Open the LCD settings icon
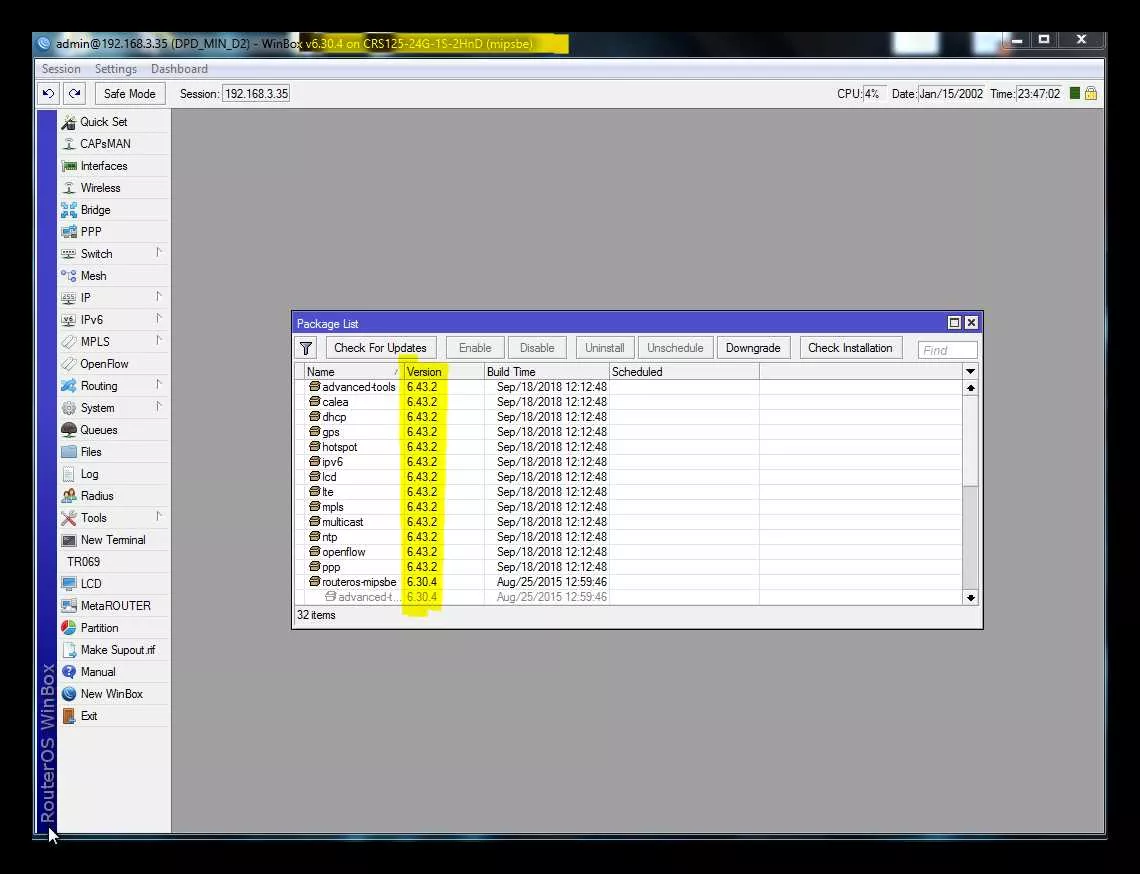Screen dimensions: 1140x874 coord(69,584)
